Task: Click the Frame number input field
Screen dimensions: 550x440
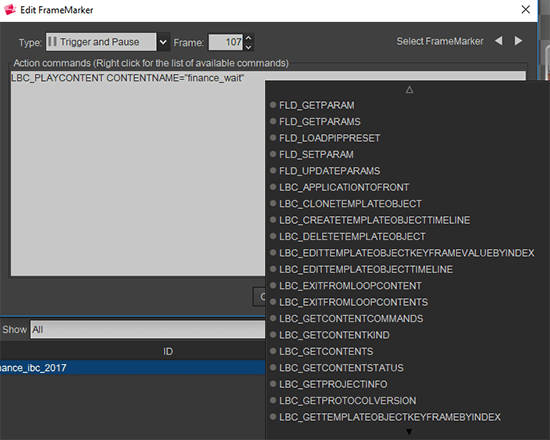Action: (x=226, y=42)
